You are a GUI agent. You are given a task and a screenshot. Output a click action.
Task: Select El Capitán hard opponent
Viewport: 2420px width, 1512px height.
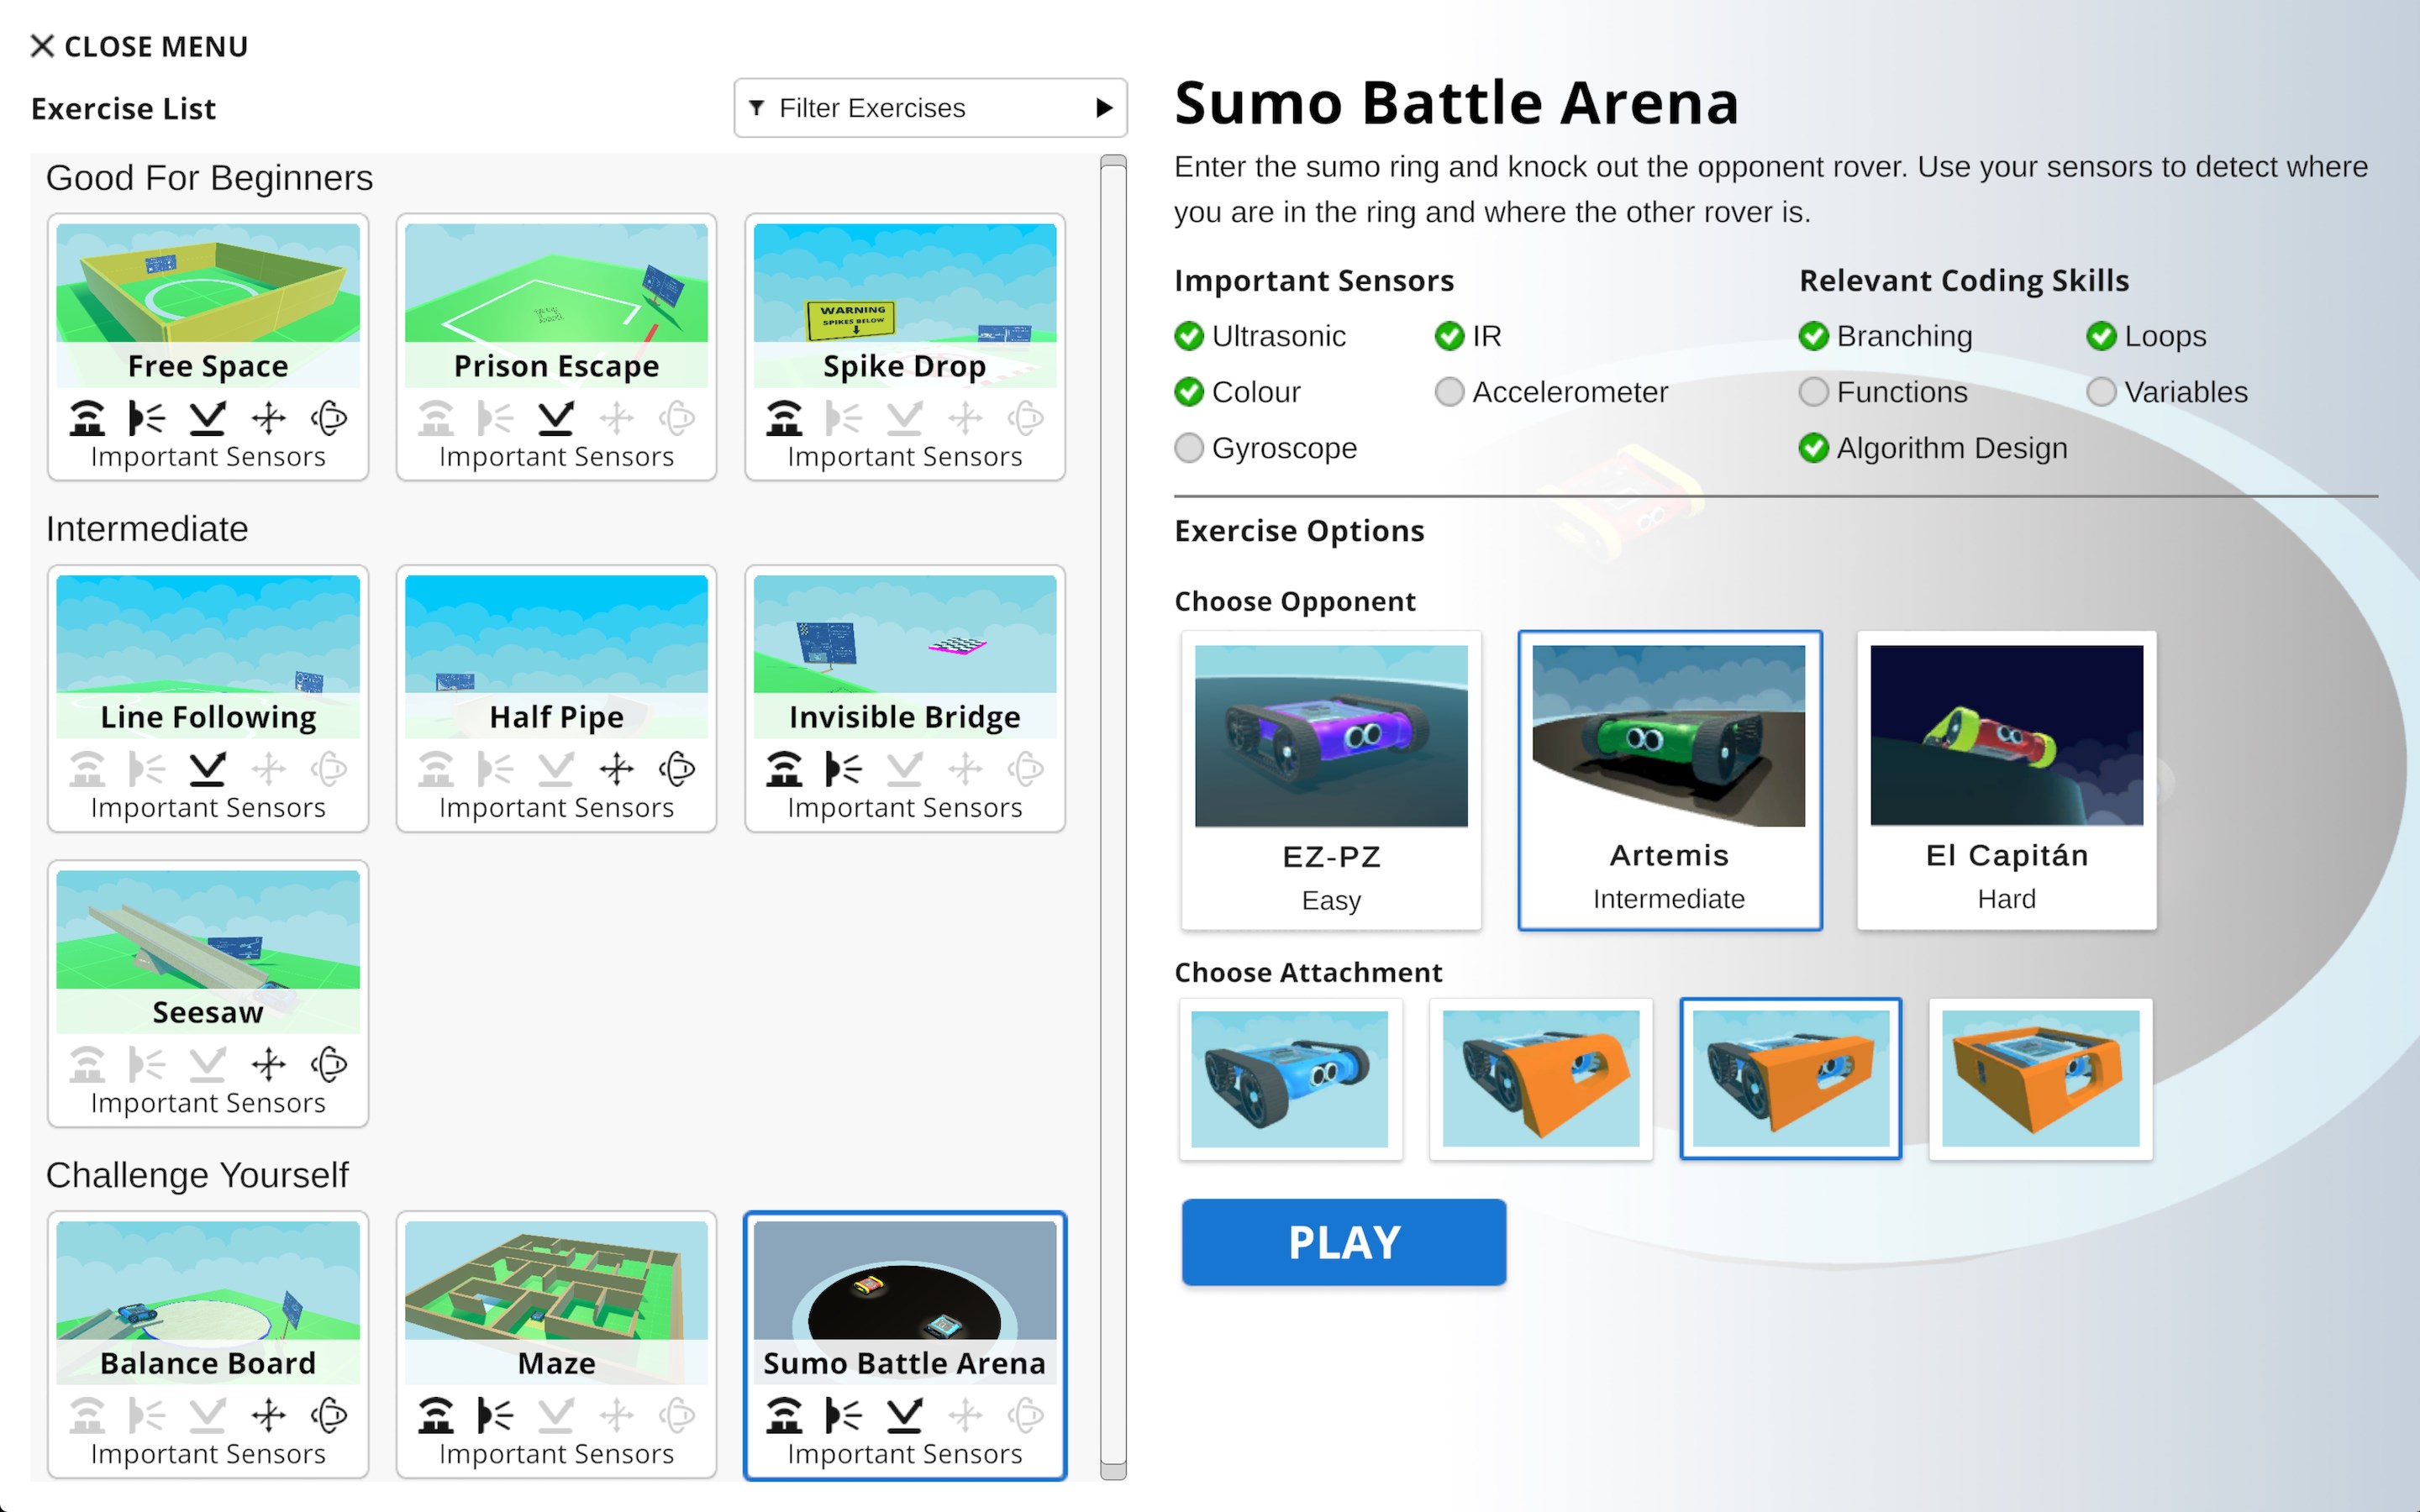tap(2006, 780)
